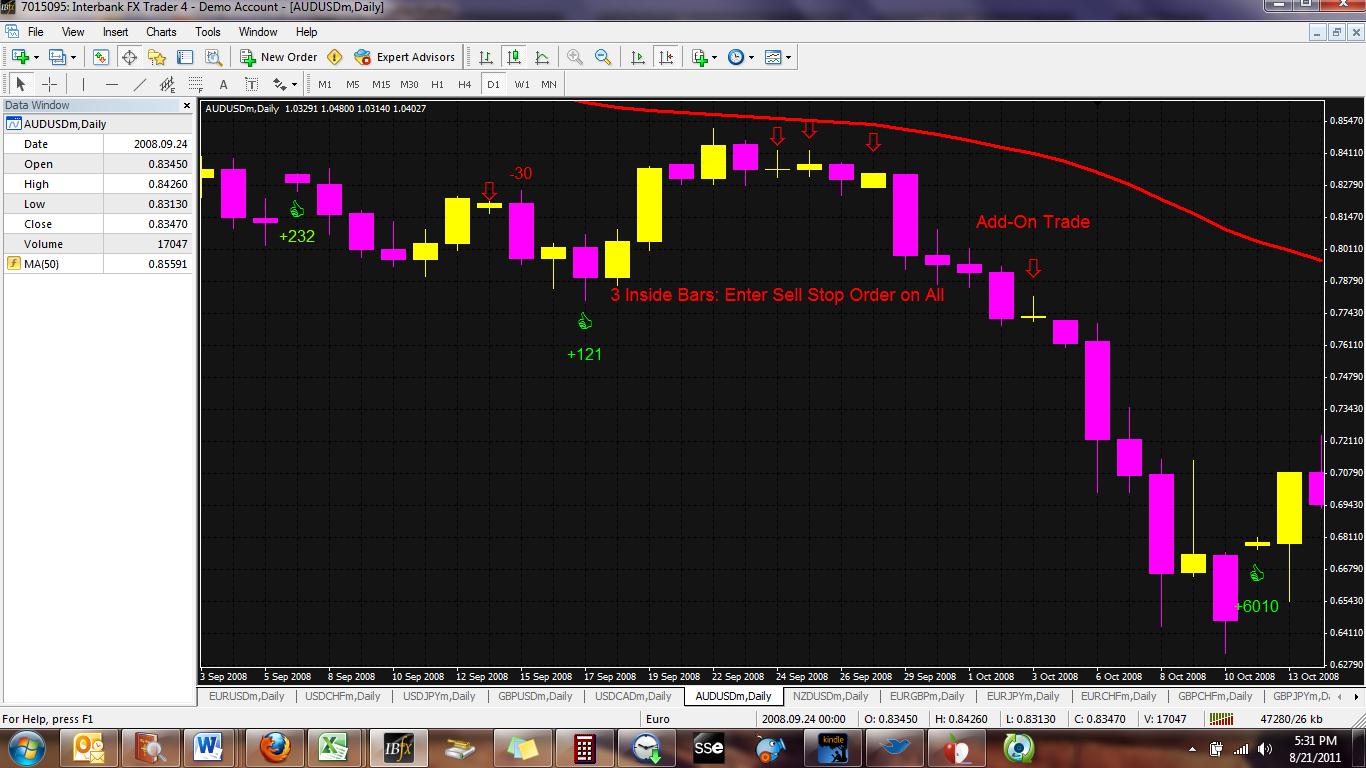Open the Indicators list icon
The height and width of the screenshot is (768, 1366).
(699, 57)
